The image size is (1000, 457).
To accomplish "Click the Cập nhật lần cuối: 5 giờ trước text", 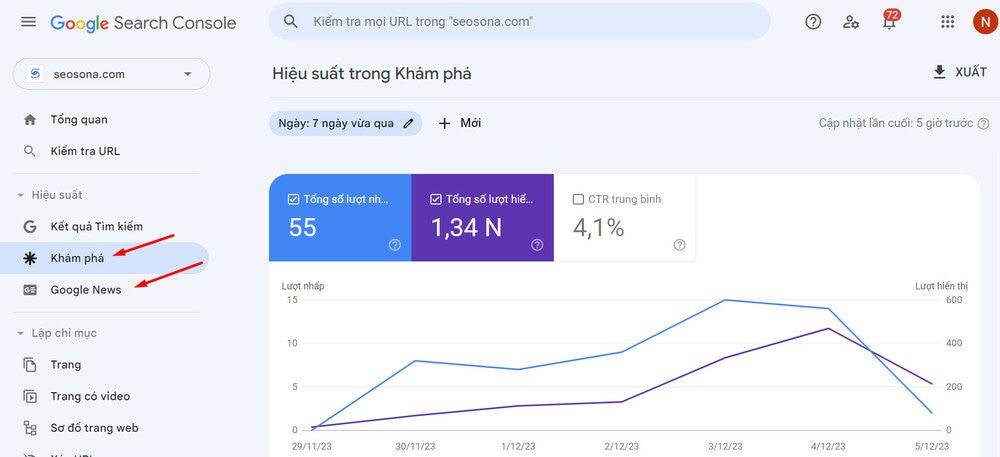I will pyautogui.click(x=895, y=124).
